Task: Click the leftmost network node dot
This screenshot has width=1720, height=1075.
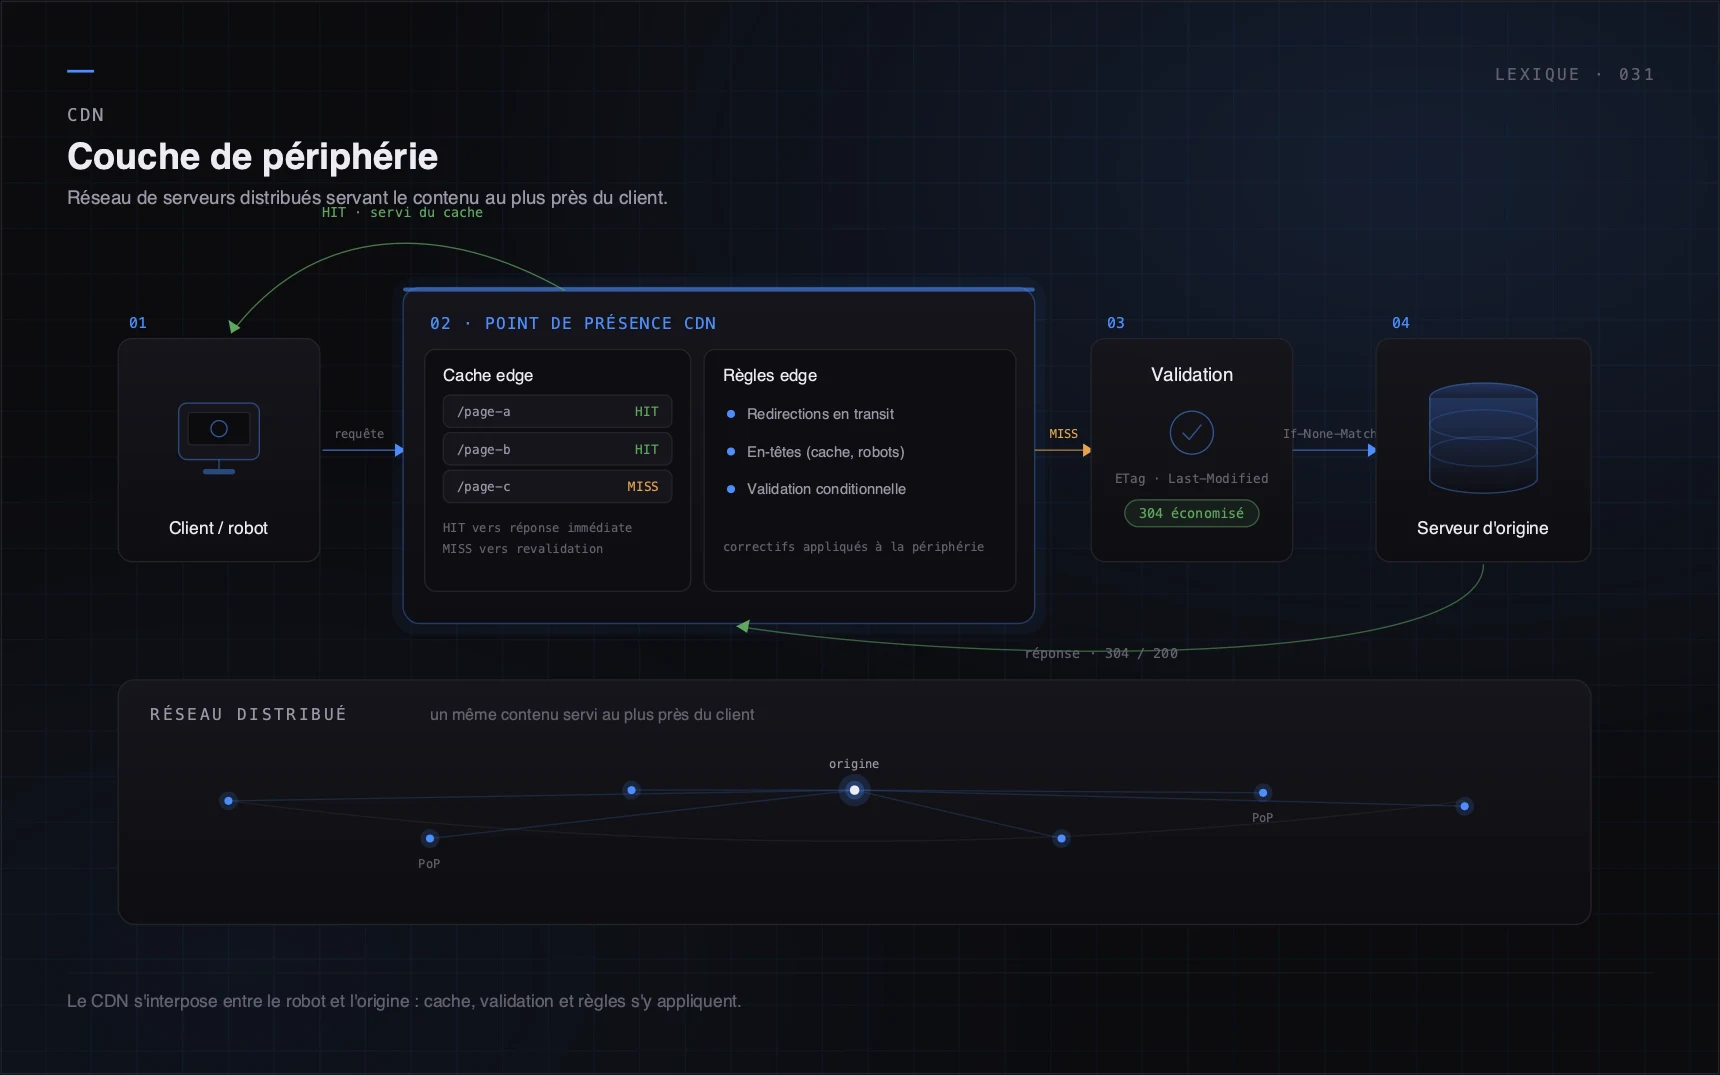Action: click(x=229, y=801)
